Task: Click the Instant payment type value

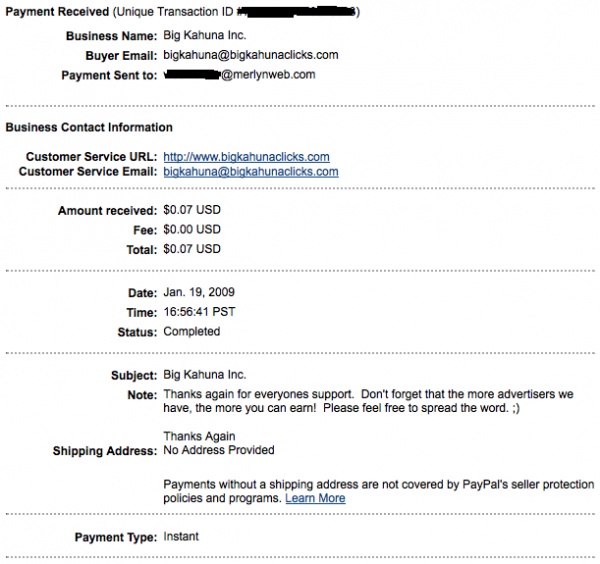Action: (181, 537)
